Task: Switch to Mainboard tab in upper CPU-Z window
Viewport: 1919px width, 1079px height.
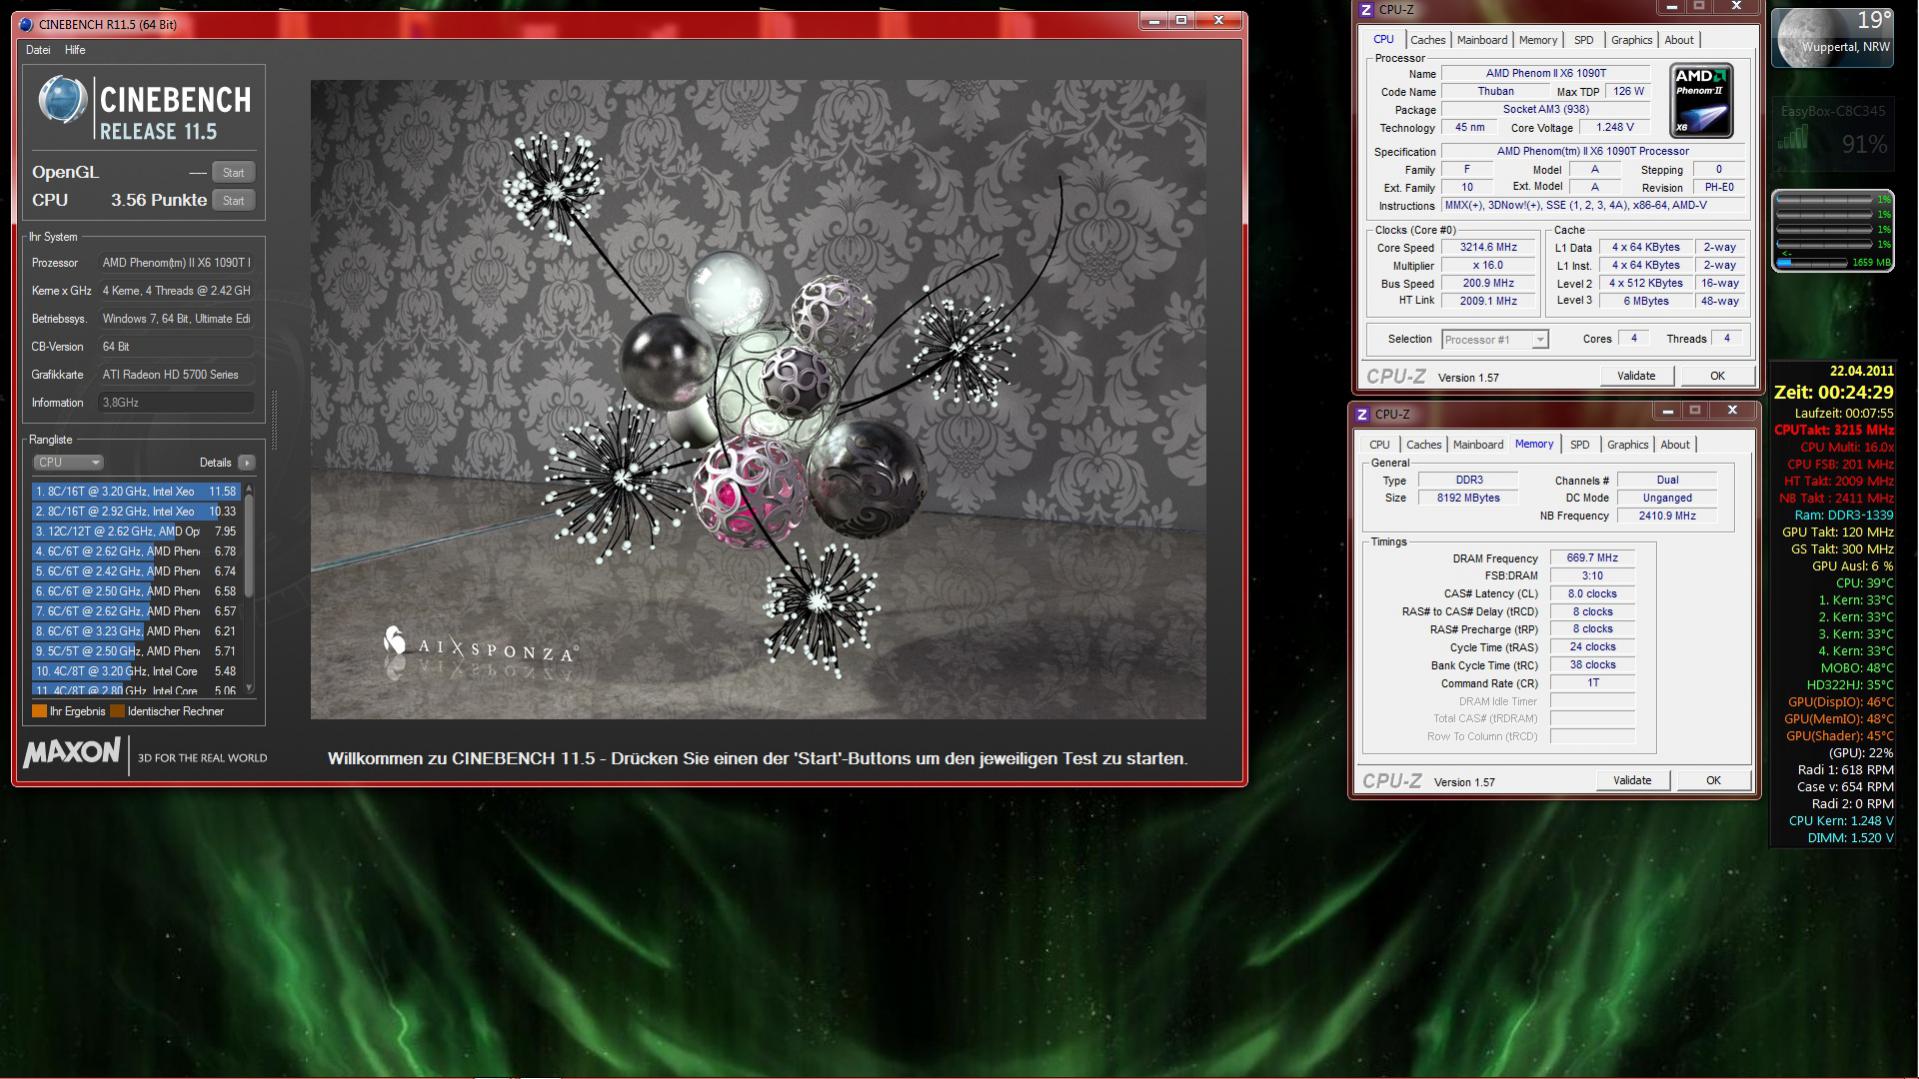Action: click(1481, 40)
